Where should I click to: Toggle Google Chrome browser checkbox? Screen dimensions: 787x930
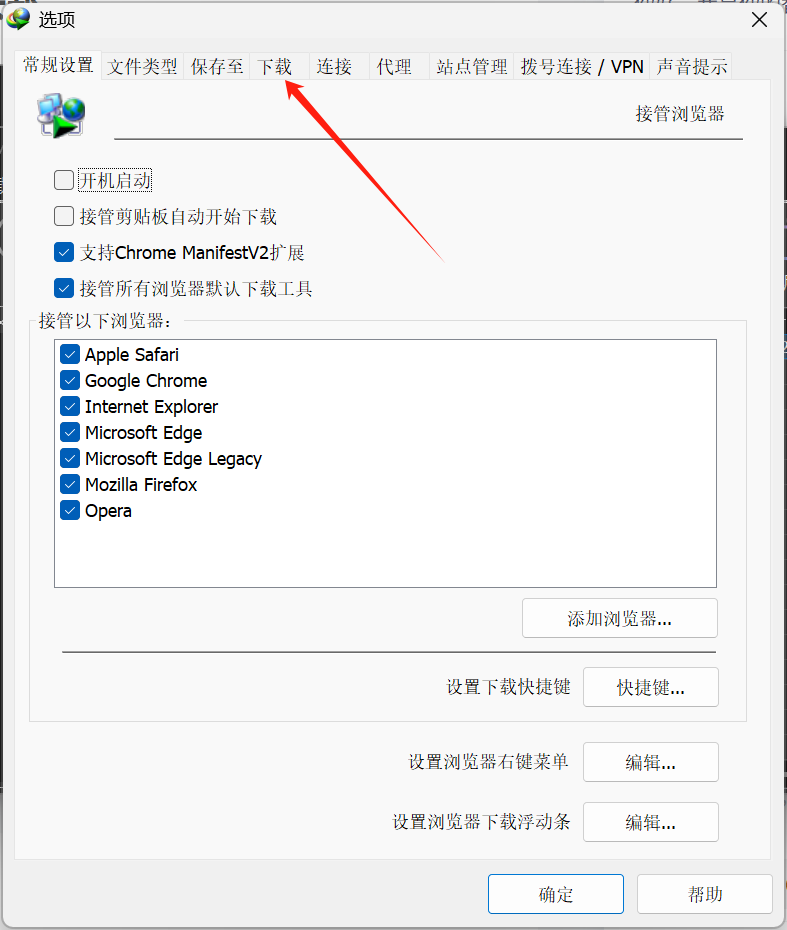pos(70,380)
